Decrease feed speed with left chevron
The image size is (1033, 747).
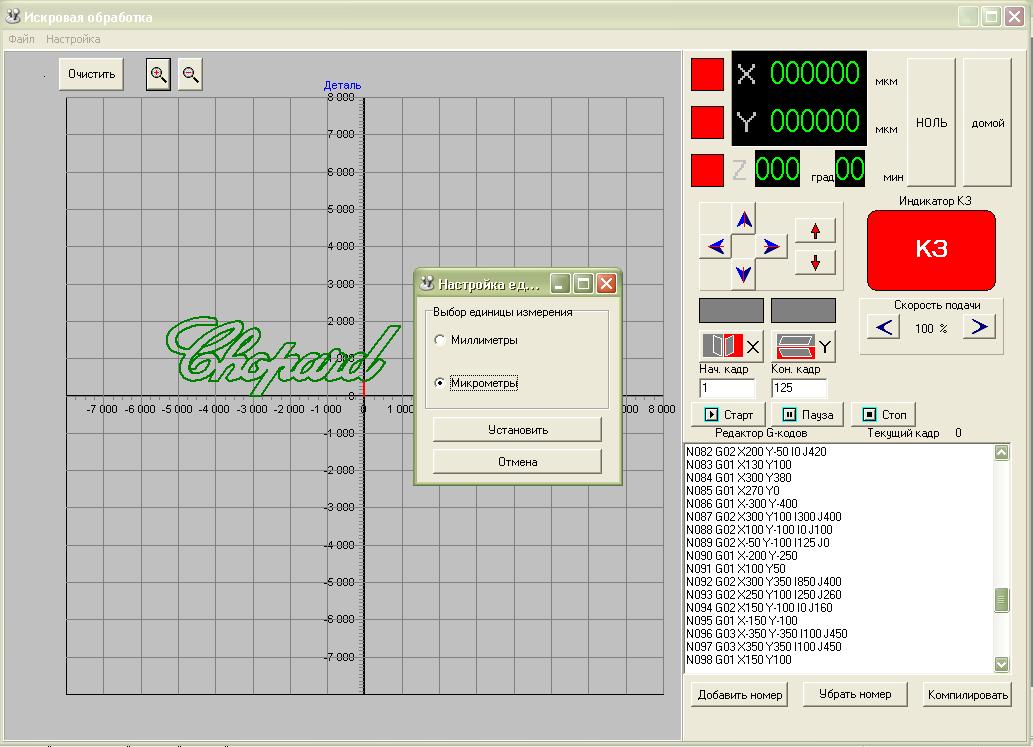coord(883,327)
